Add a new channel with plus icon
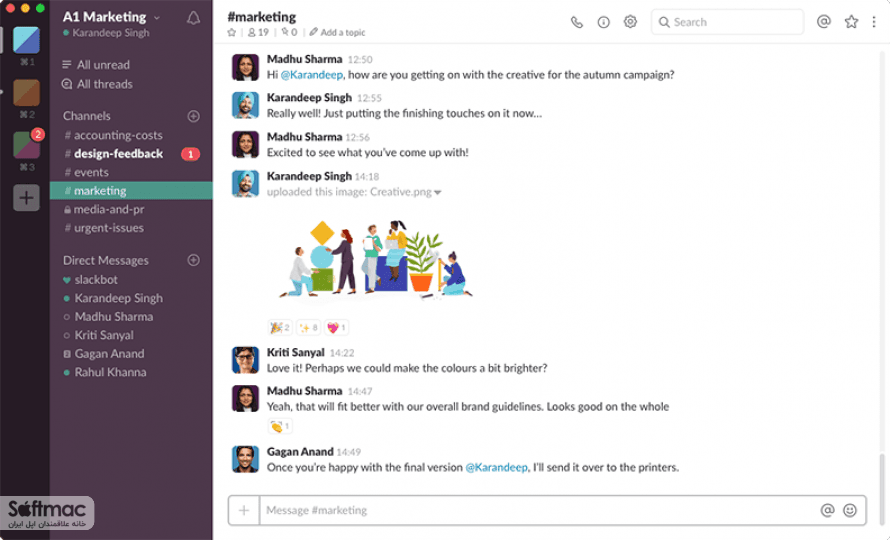Screen dimensions: 890x540 coord(194,116)
